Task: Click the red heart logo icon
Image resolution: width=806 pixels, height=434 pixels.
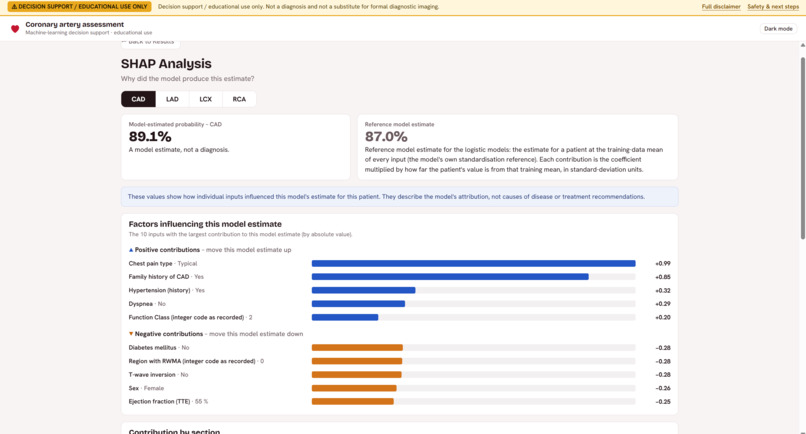Action: point(15,29)
